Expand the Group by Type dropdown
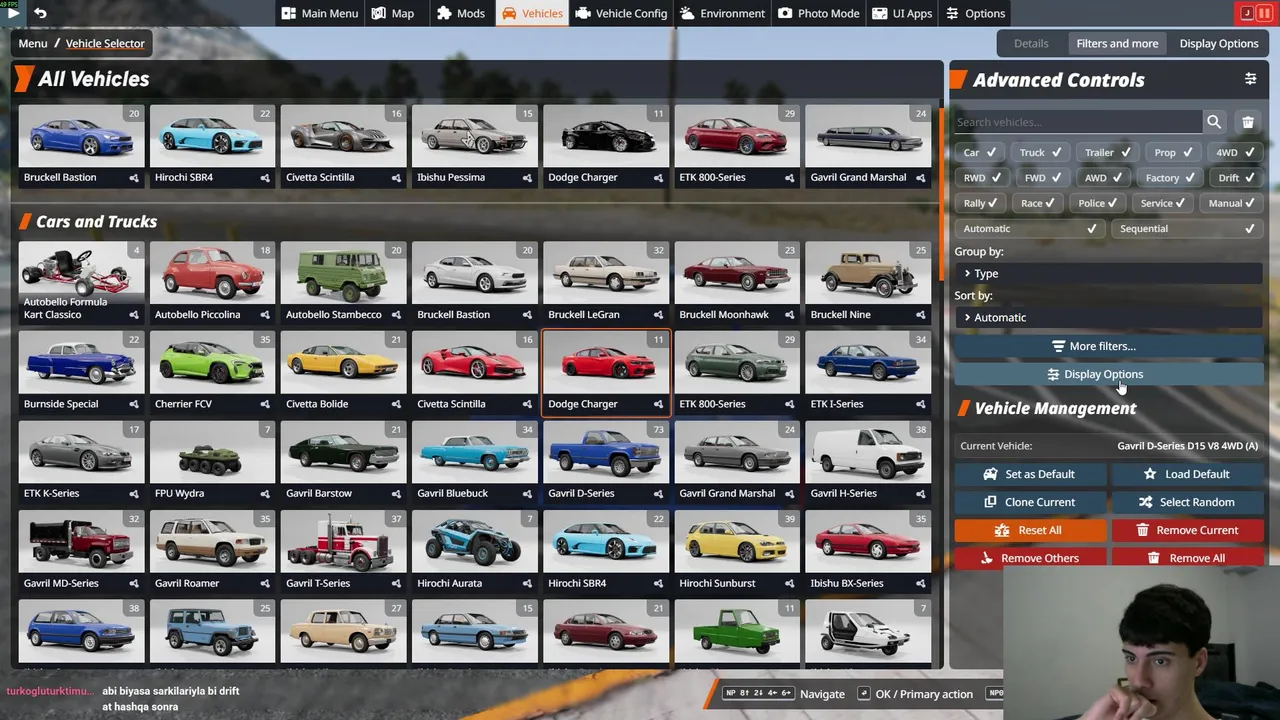This screenshot has height=720, width=1280. [1108, 273]
